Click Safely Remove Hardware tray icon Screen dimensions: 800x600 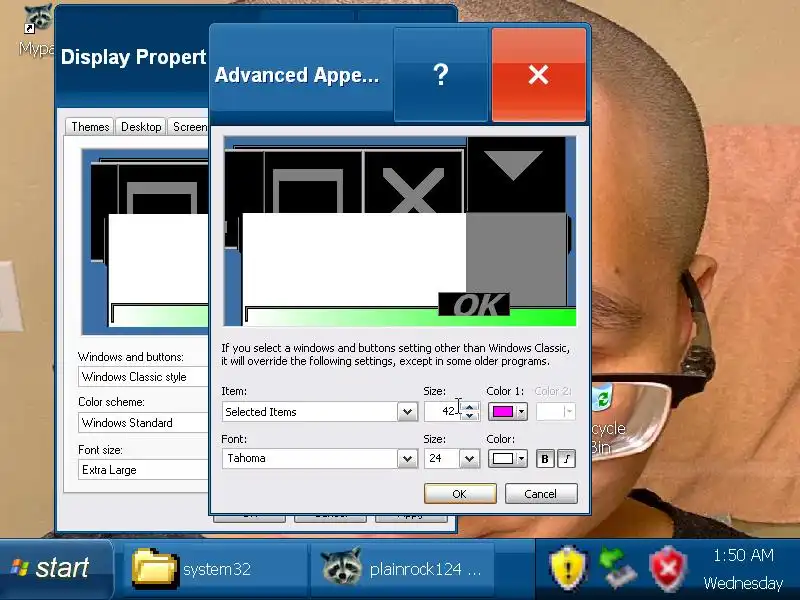[x=618, y=567]
